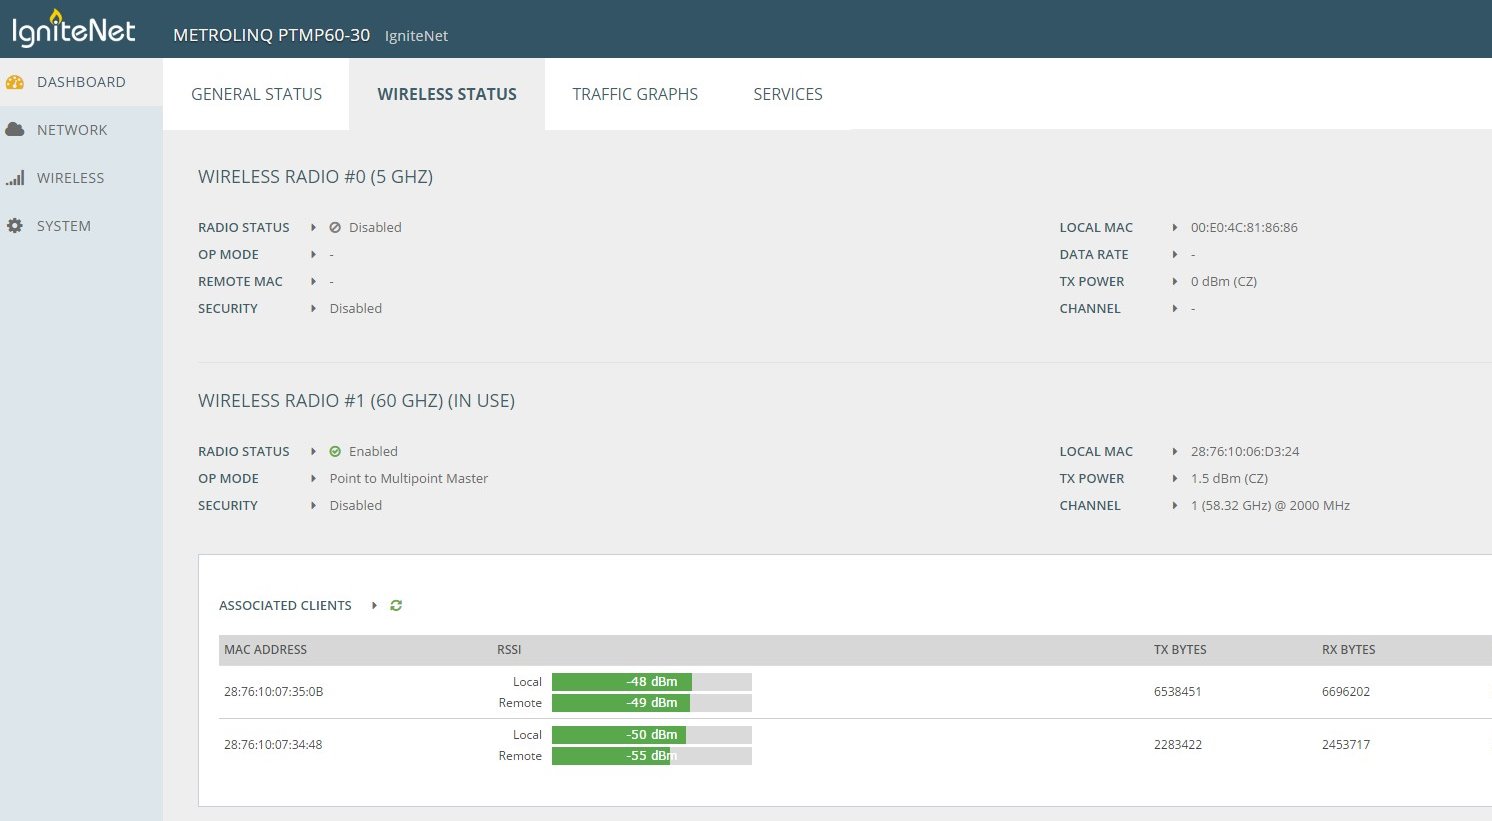Screen dimensions: 1492x821
Task: Select client MAC 28:76:10:07:34:48
Action: 273,745
